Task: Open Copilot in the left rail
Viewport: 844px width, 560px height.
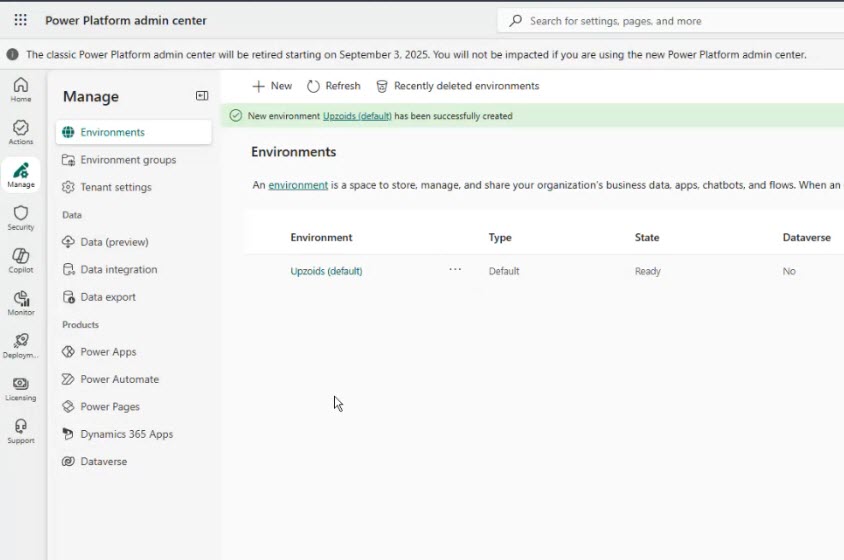Action: coord(21,261)
